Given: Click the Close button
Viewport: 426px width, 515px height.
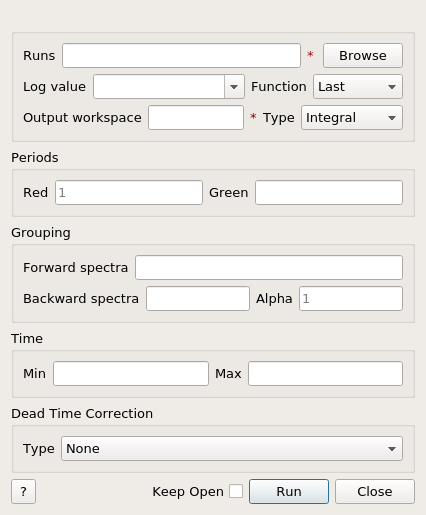Looking at the screenshot, I should coord(375,491).
